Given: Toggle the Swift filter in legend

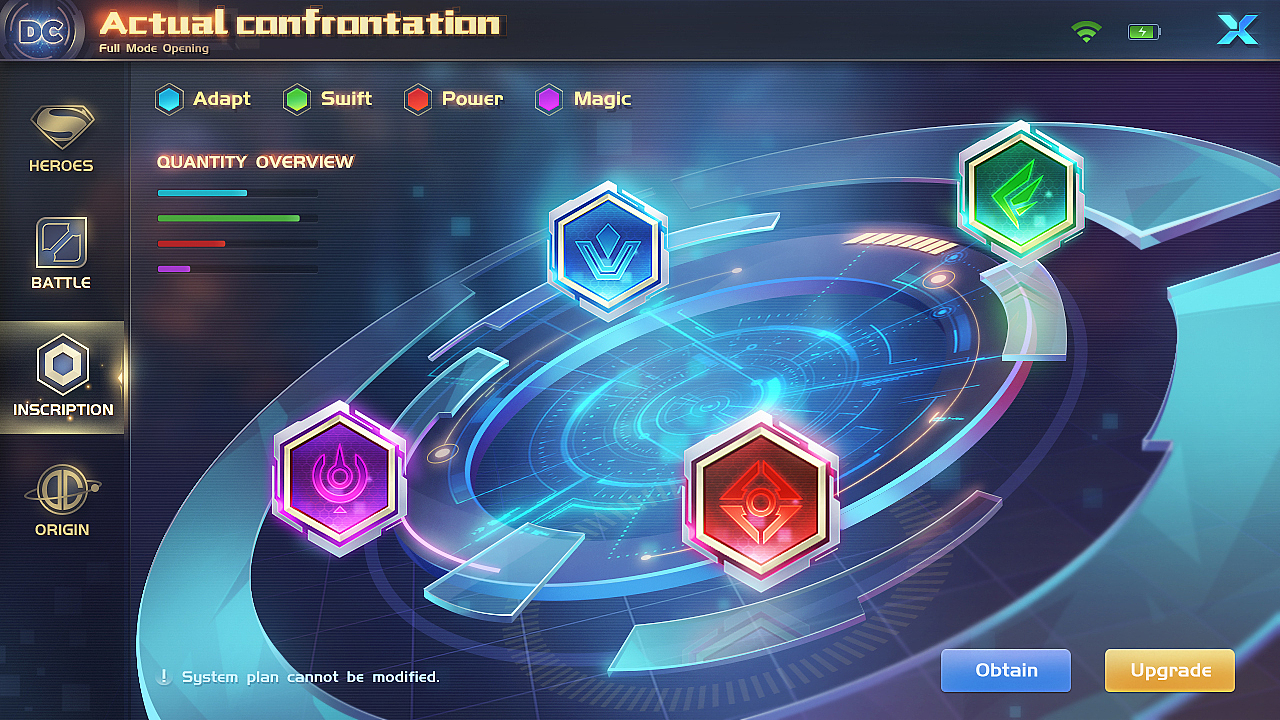Looking at the screenshot, I should pyautogui.click(x=328, y=99).
